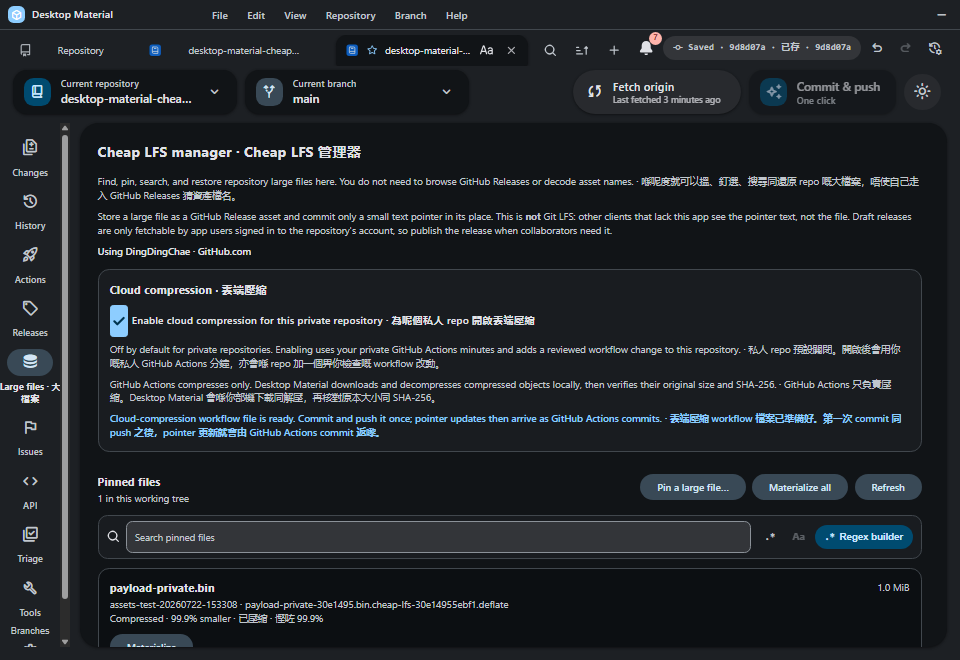The width and height of the screenshot is (960, 660).
Task: Click the Branches sidebar label
Action: point(30,631)
